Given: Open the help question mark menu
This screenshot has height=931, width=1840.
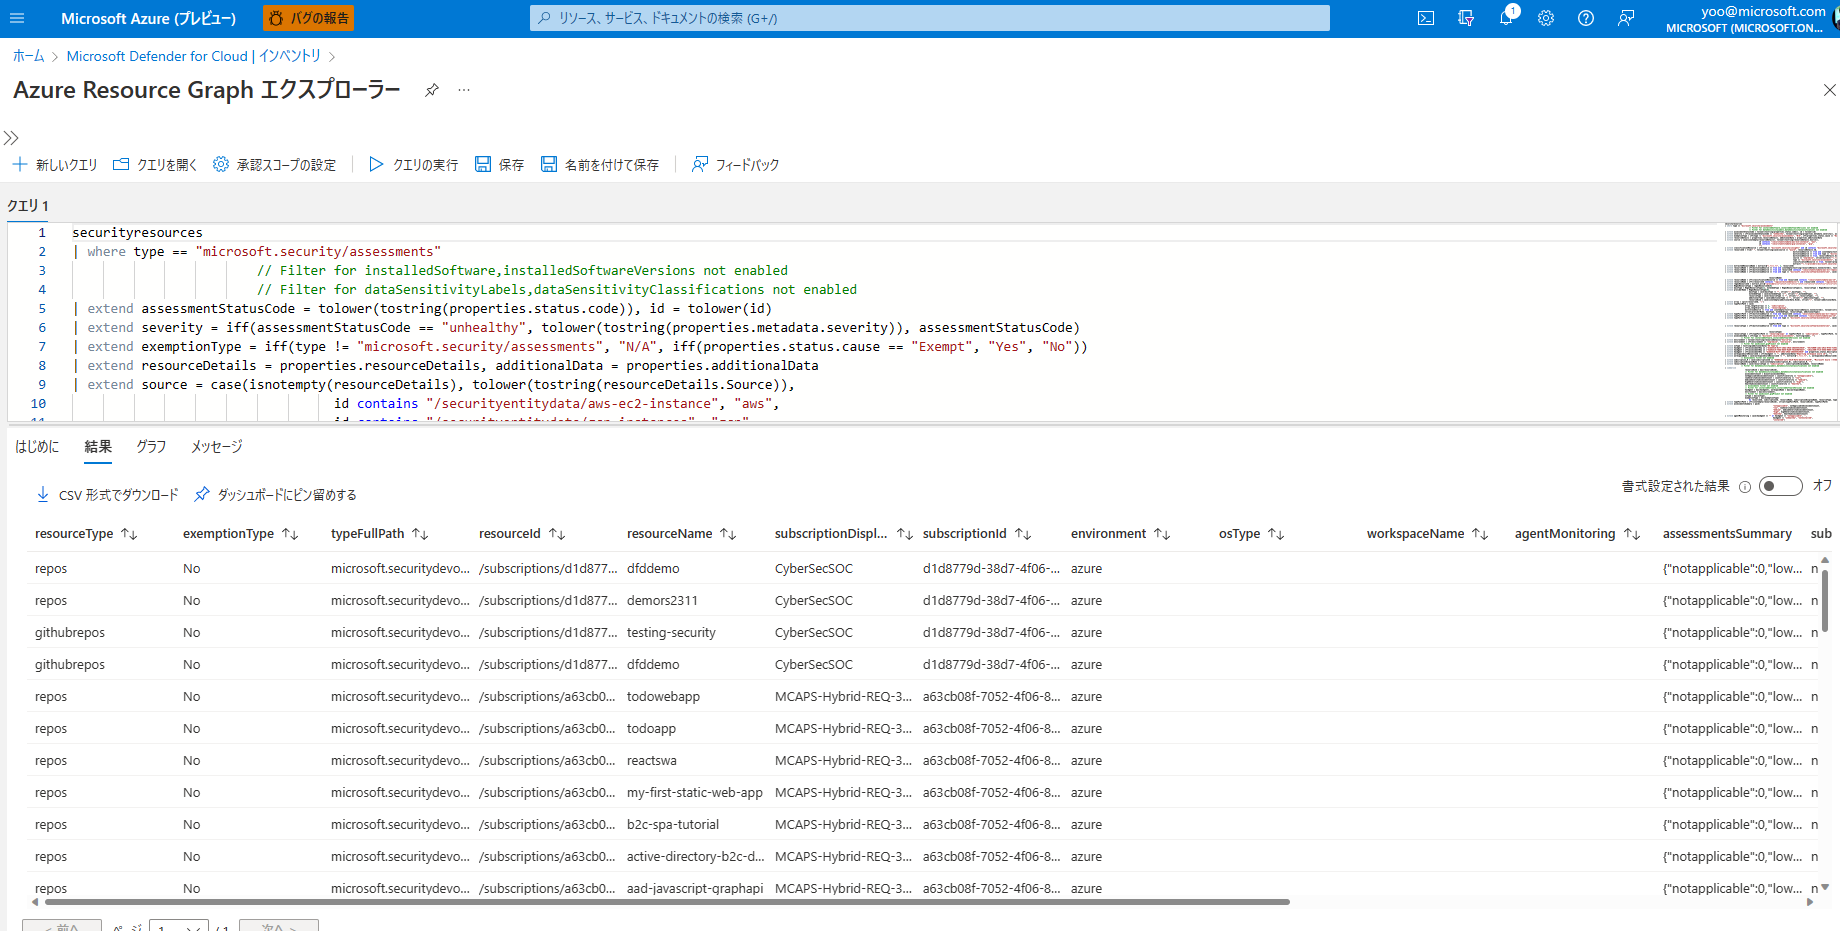Looking at the screenshot, I should coord(1585,17).
